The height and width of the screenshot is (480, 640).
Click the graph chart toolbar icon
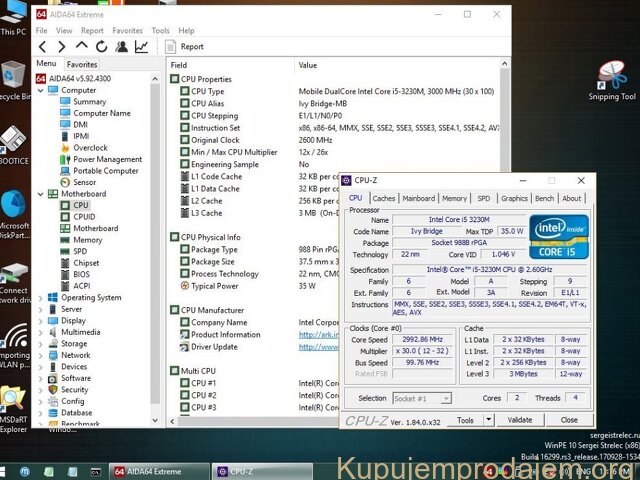point(141,47)
